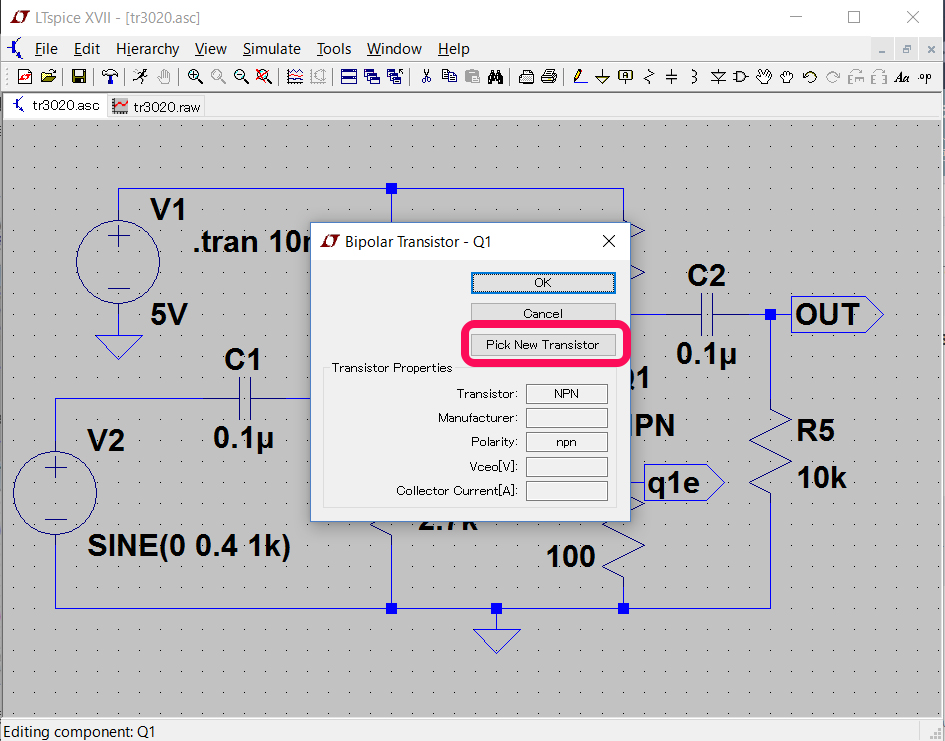Click the scissors Cut tool
Screen dimensions: 945x741
click(426, 76)
